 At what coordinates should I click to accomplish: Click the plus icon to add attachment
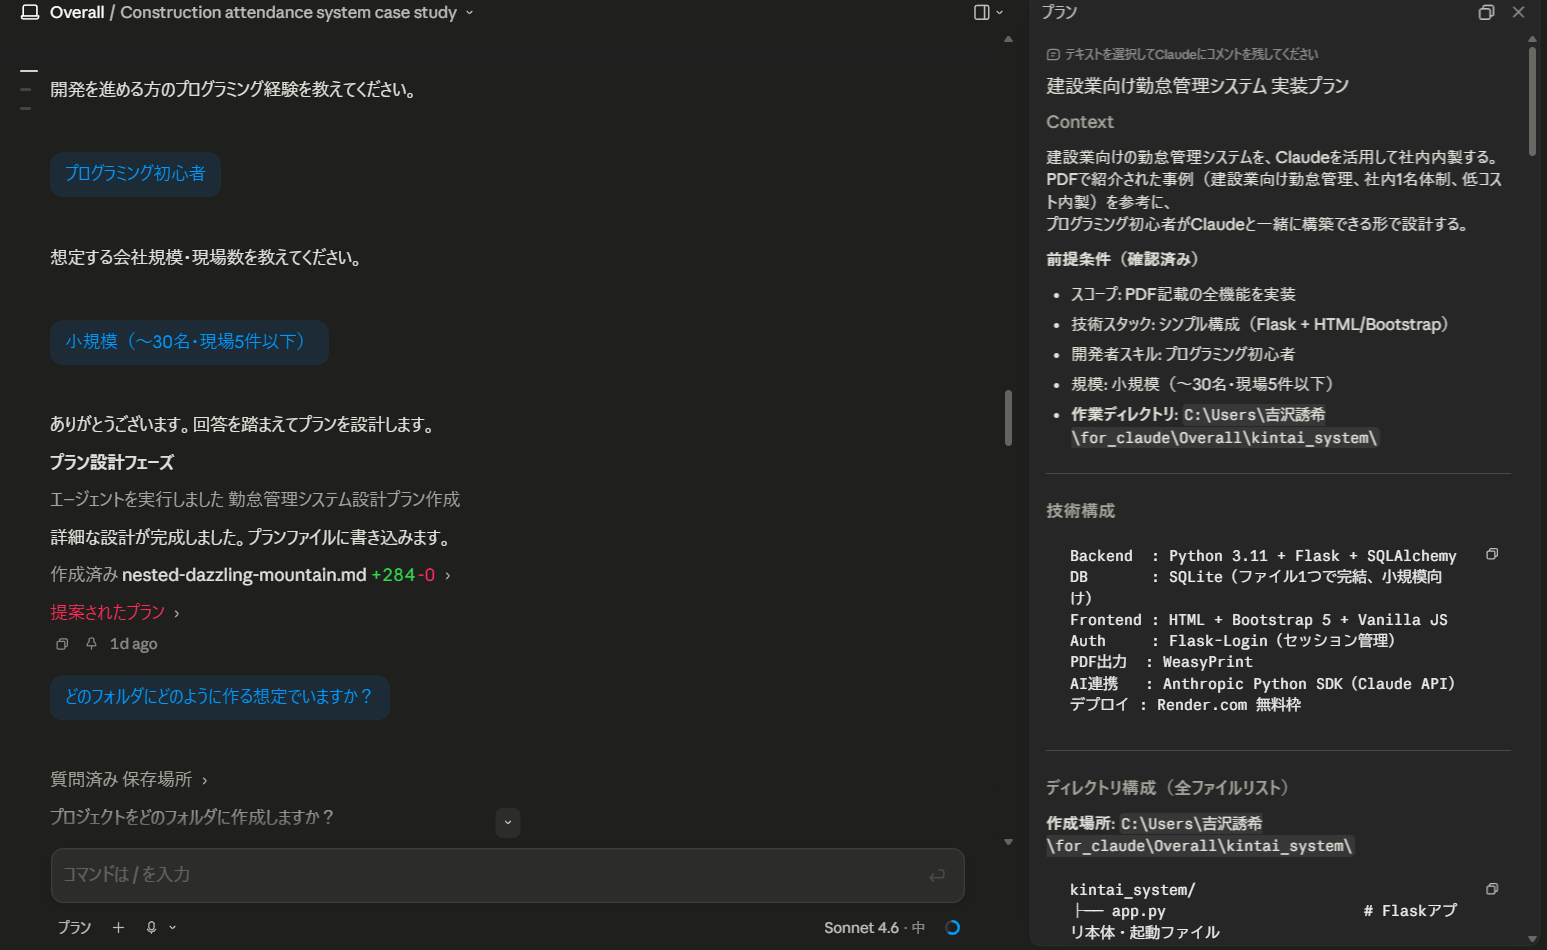[118, 927]
